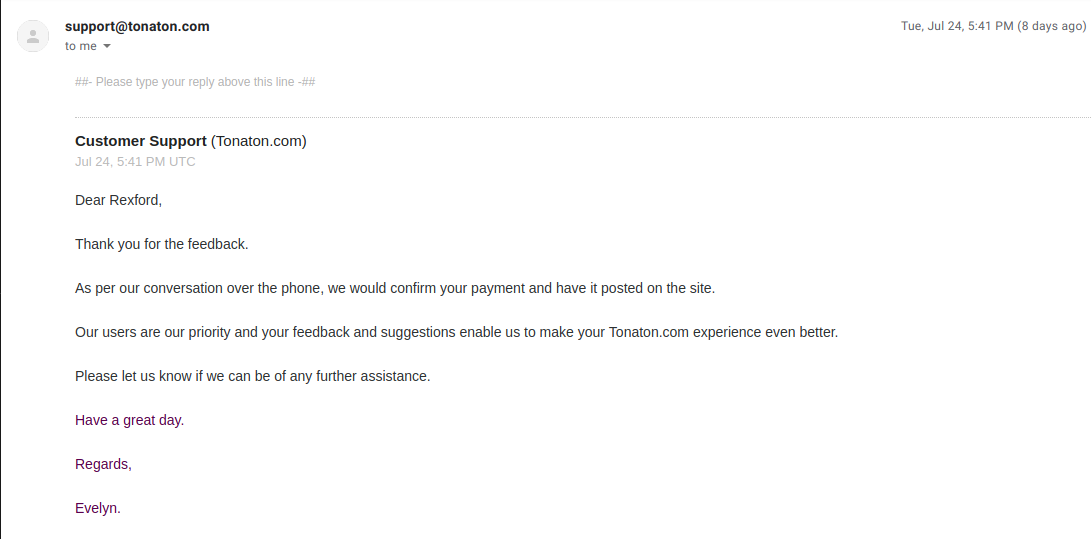Screen dimensions: 1091x539
Task: Click "Tonaton.com" in the experience sentence
Action: click(648, 332)
